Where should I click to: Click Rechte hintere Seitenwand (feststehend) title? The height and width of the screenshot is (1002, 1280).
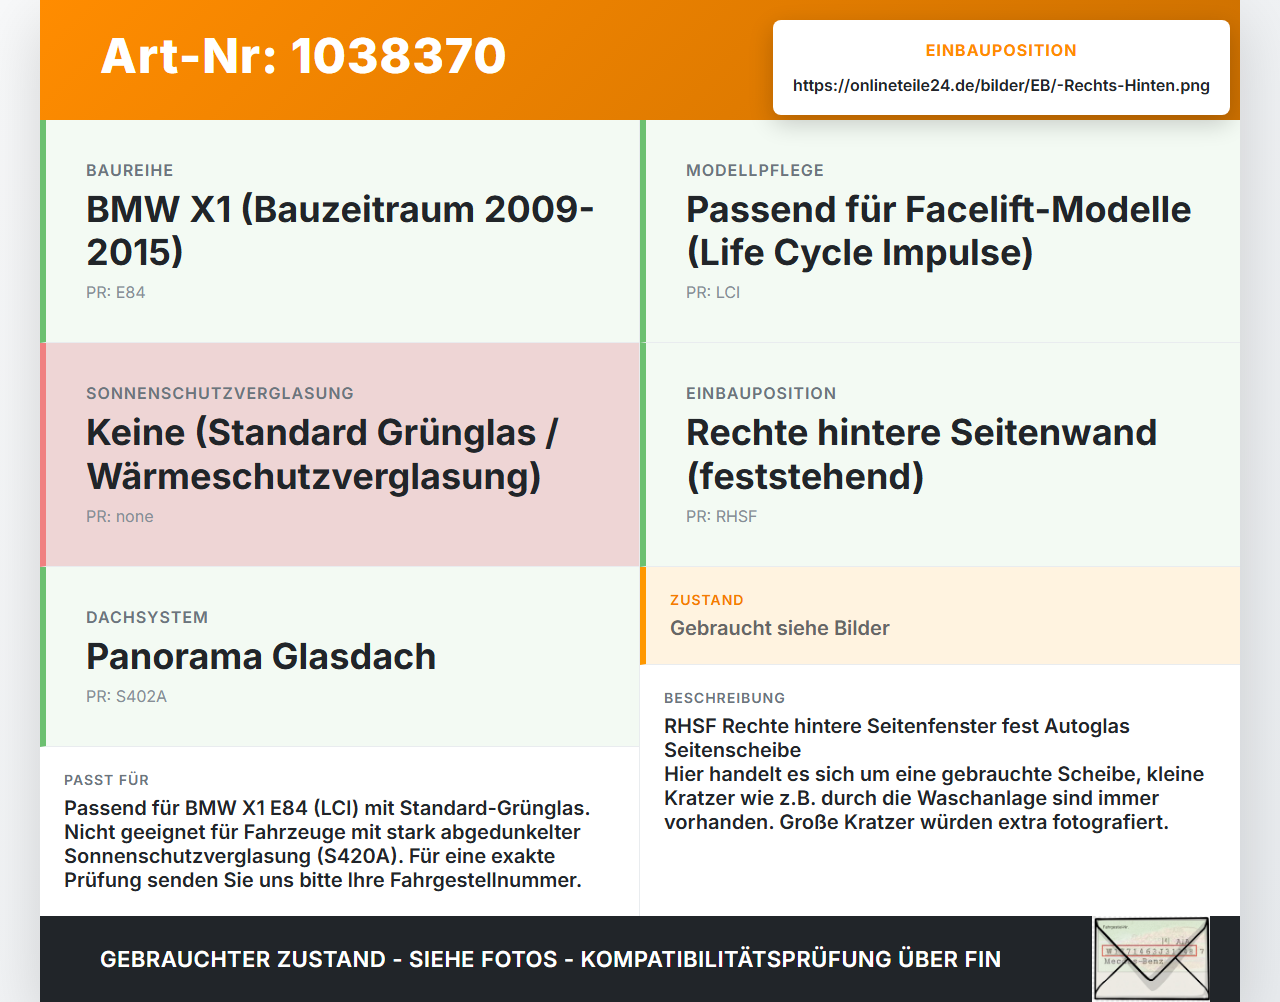tap(921, 454)
